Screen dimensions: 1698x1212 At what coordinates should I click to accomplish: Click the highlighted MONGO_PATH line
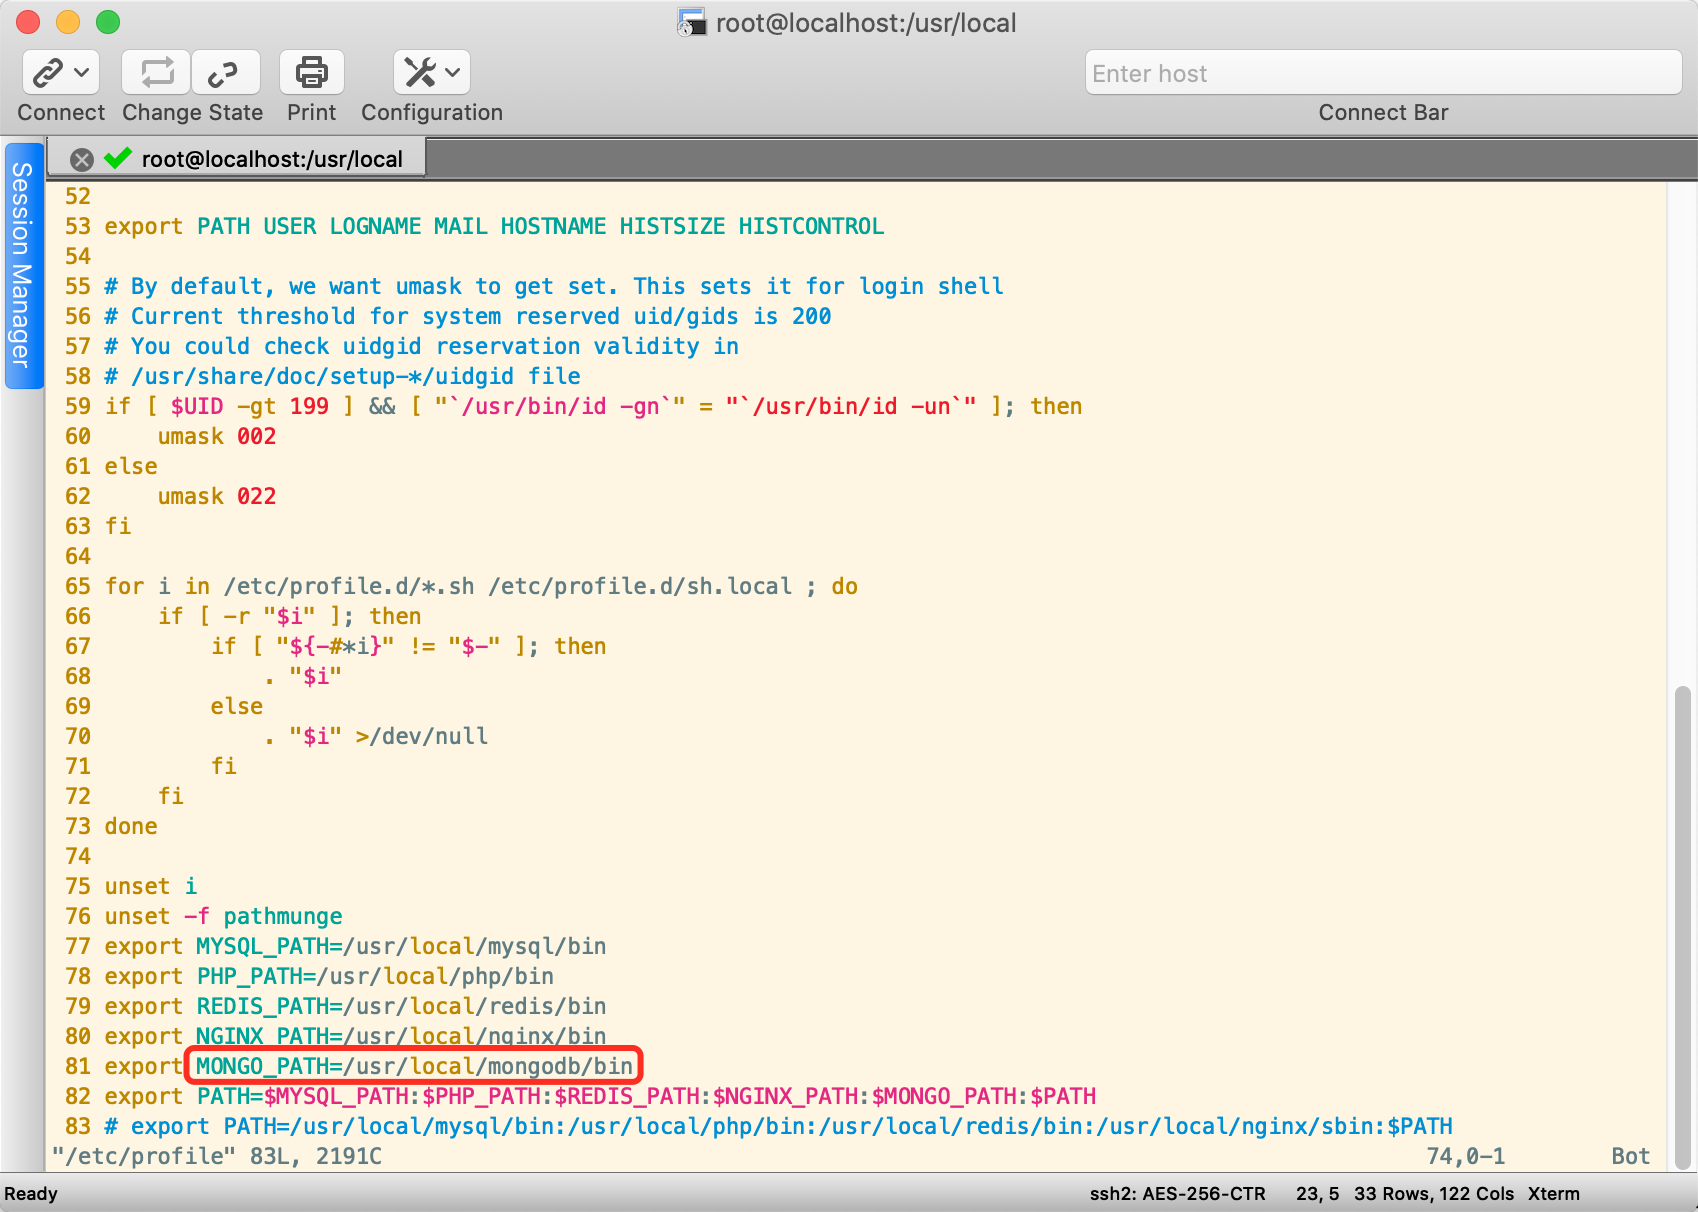click(x=414, y=1066)
